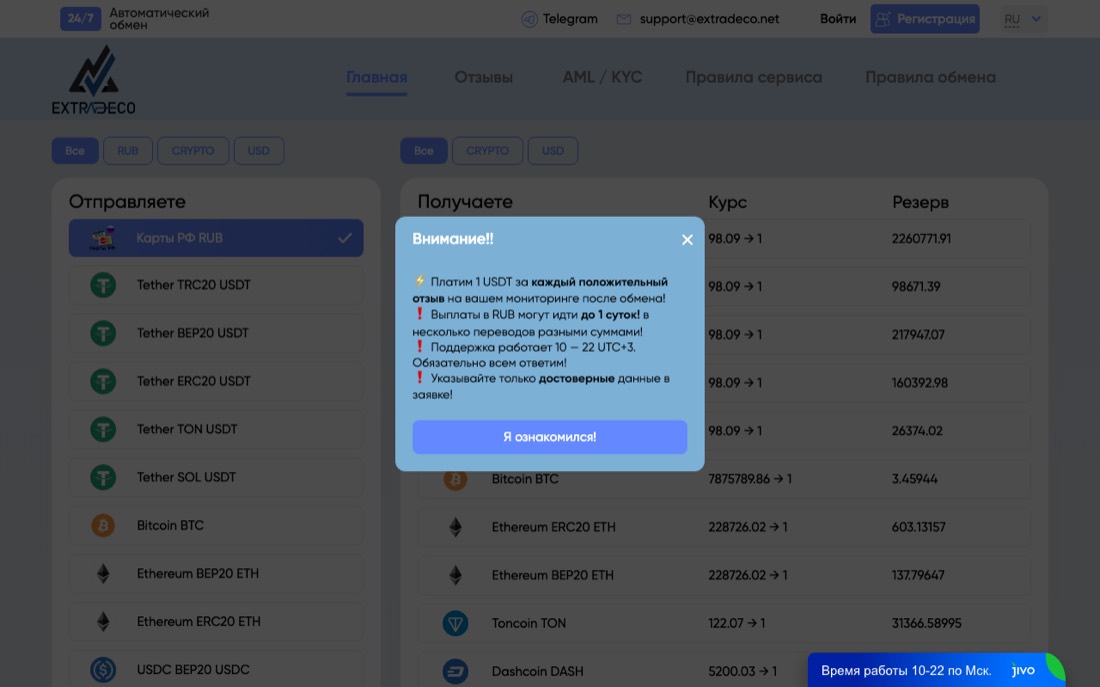The height and width of the screenshot is (687, 1100).
Task: Select the Все filter in receive section
Action: pos(424,151)
